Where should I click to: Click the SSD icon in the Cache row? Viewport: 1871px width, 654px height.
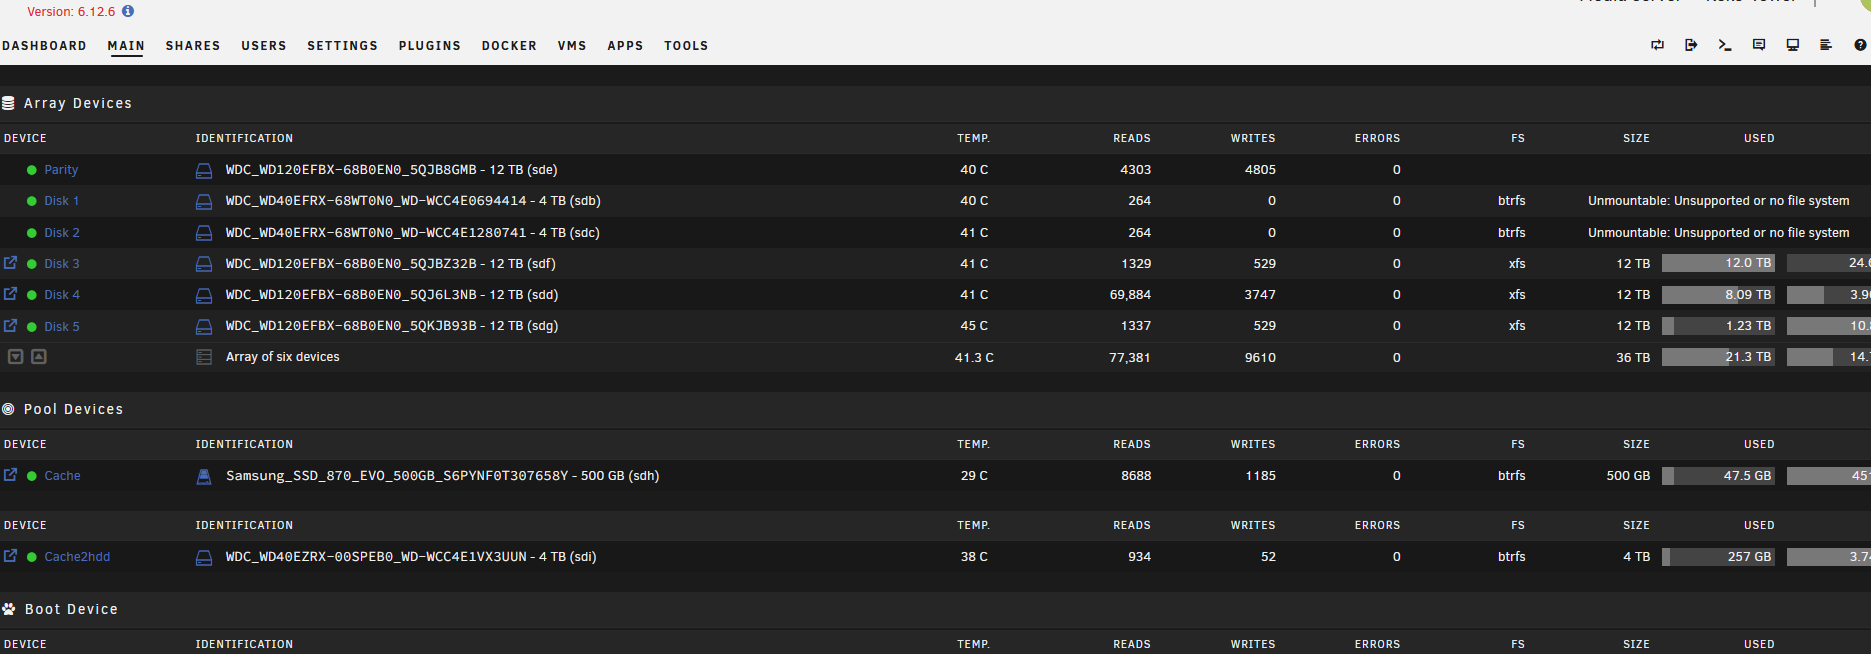coord(204,477)
